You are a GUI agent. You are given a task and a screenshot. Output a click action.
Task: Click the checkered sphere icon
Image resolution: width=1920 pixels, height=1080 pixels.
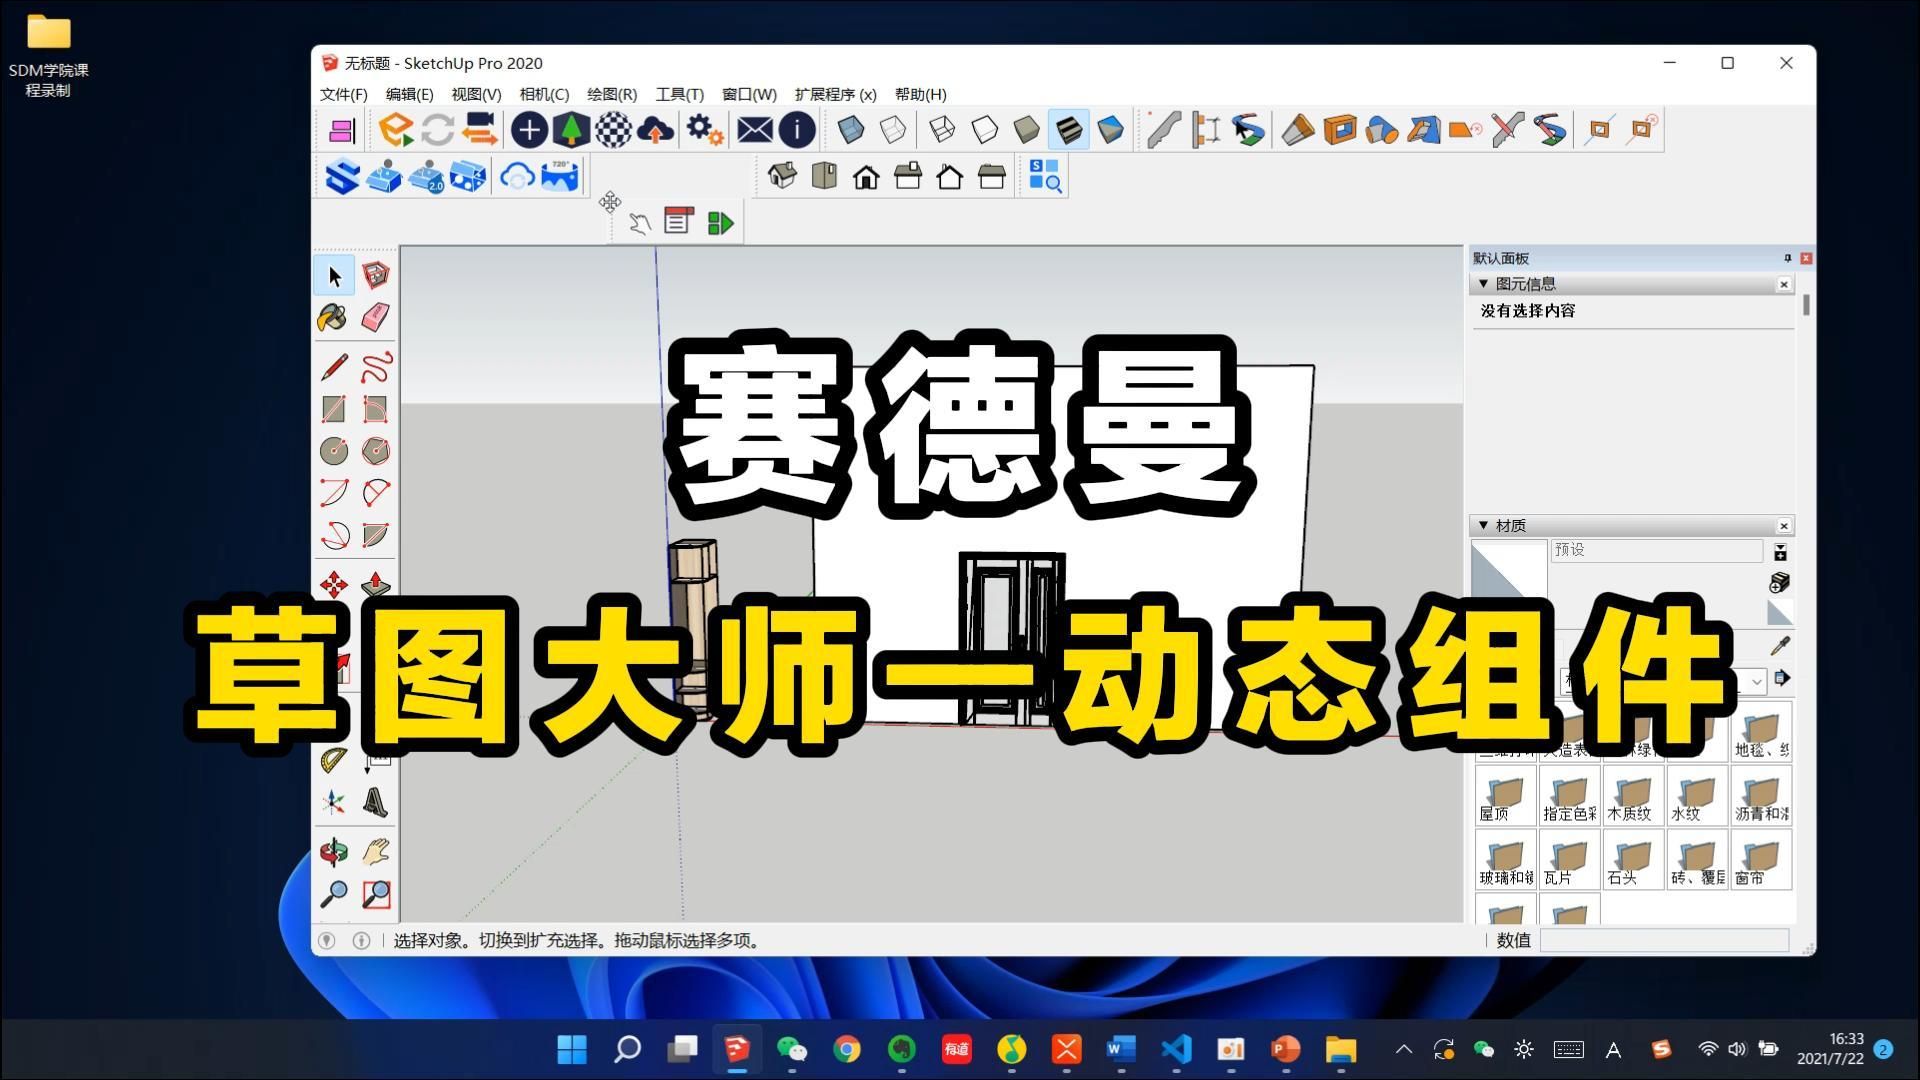(613, 130)
